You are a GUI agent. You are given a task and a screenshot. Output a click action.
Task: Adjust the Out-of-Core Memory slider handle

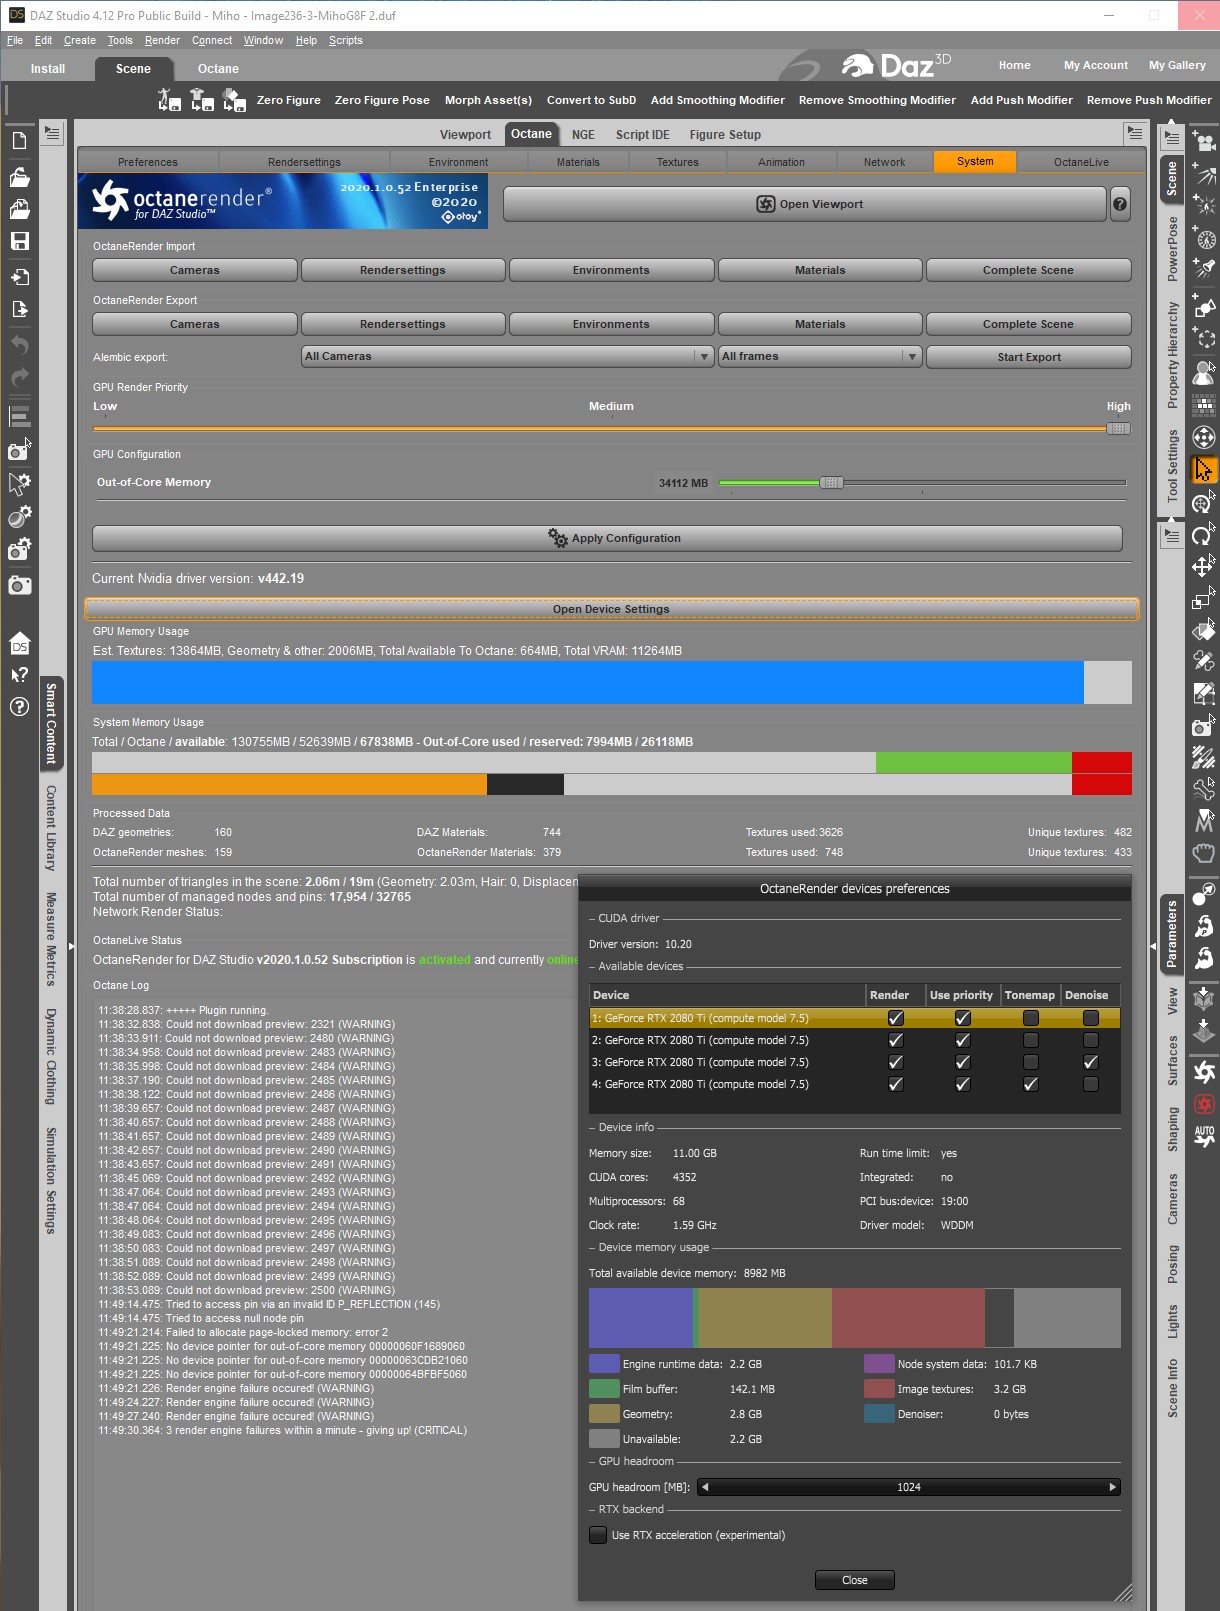(831, 483)
